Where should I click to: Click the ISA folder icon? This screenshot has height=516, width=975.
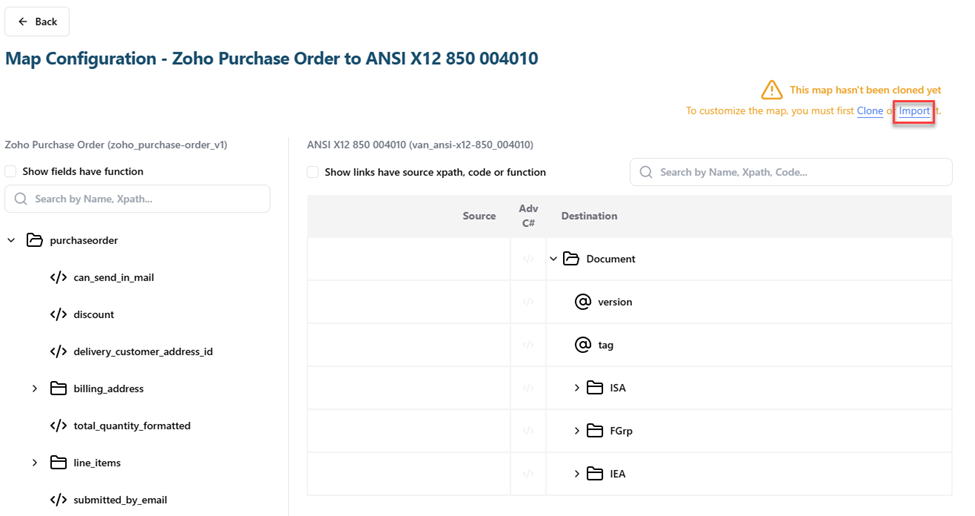coord(595,388)
